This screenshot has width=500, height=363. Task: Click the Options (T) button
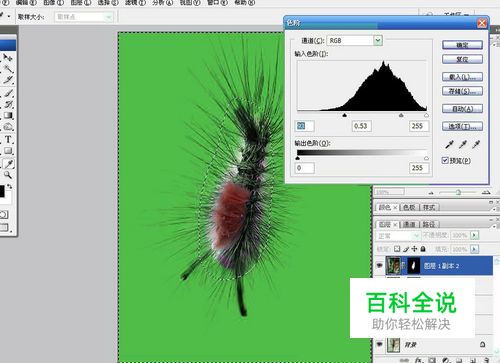coord(462,126)
